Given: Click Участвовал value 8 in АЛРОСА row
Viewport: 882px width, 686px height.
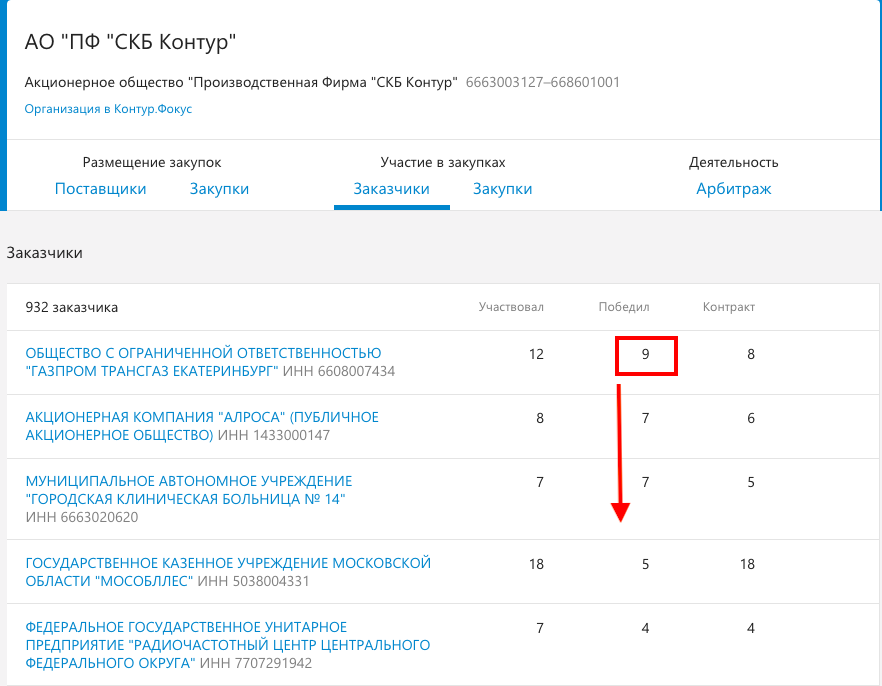Looking at the screenshot, I should click(x=540, y=418).
